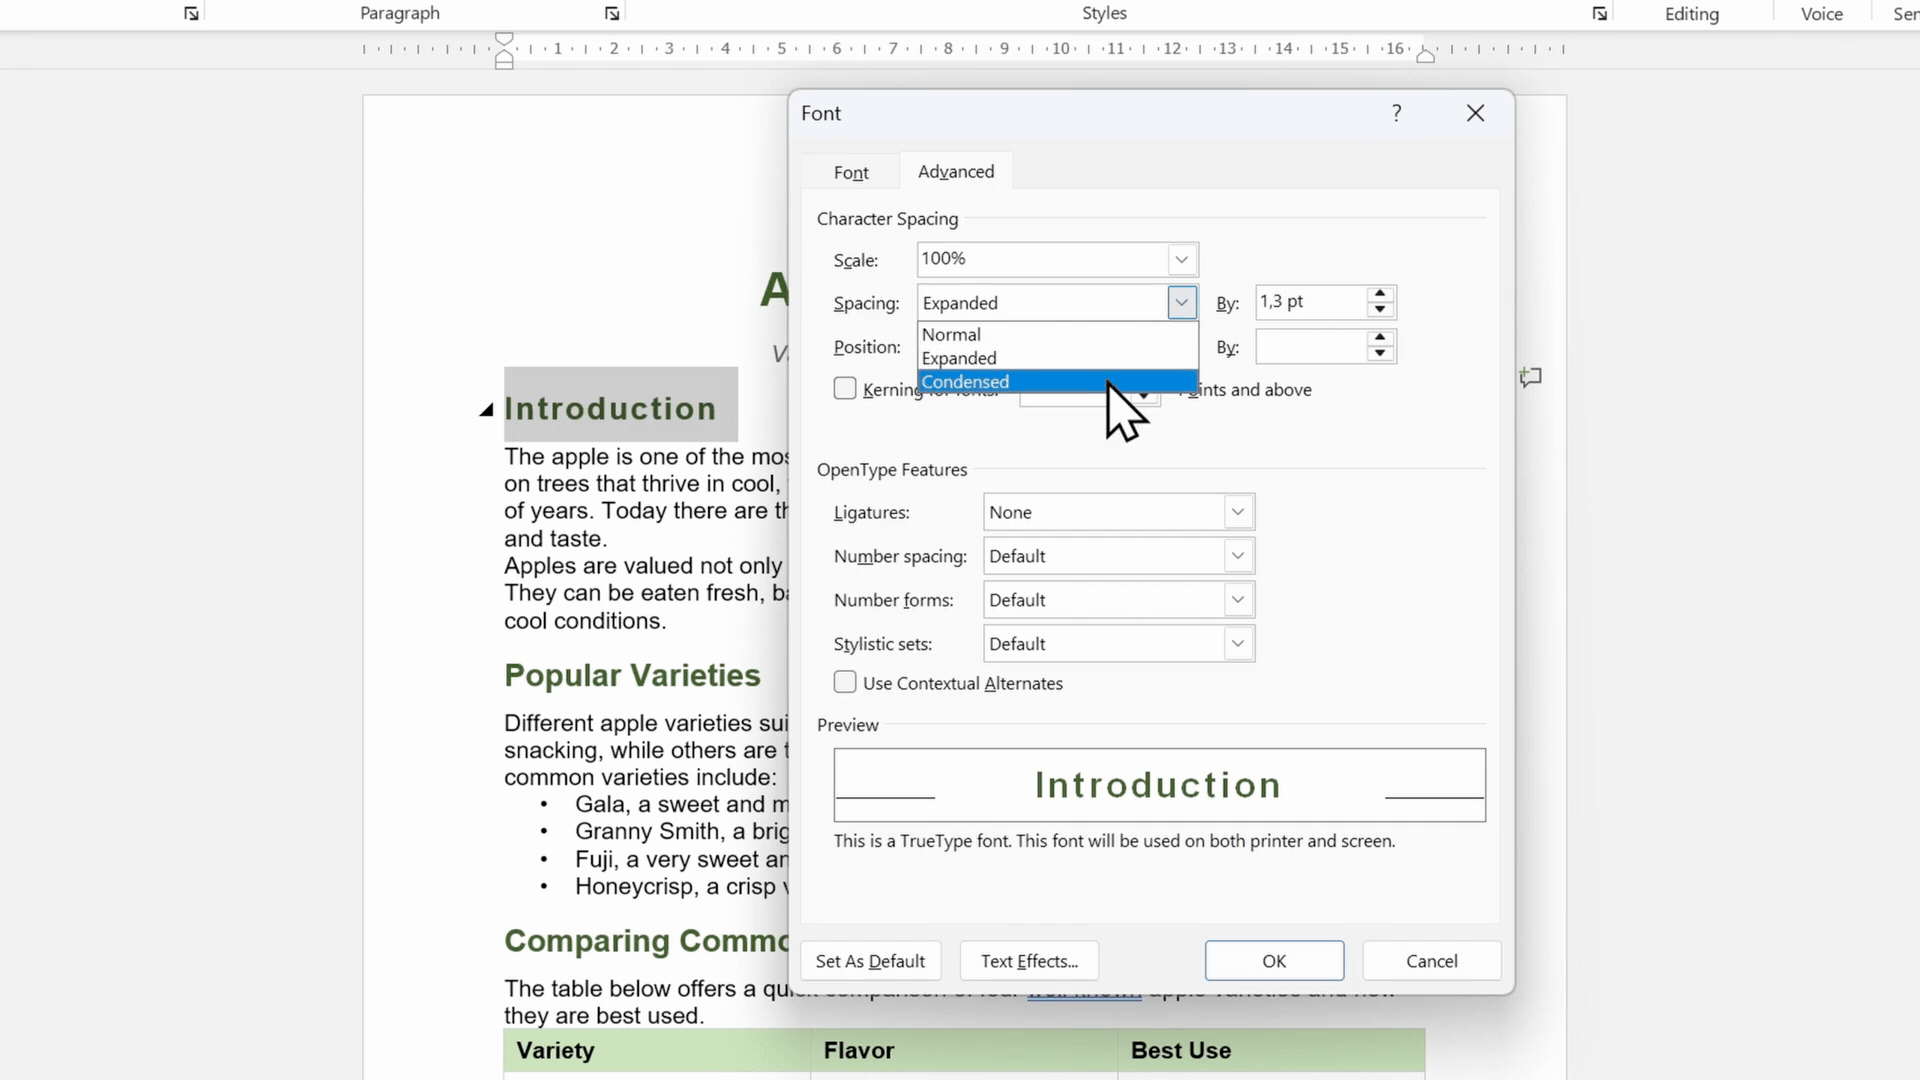Image resolution: width=1920 pixels, height=1080 pixels.
Task: Open the Number spacing dropdown
Action: [x=1237, y=556]
